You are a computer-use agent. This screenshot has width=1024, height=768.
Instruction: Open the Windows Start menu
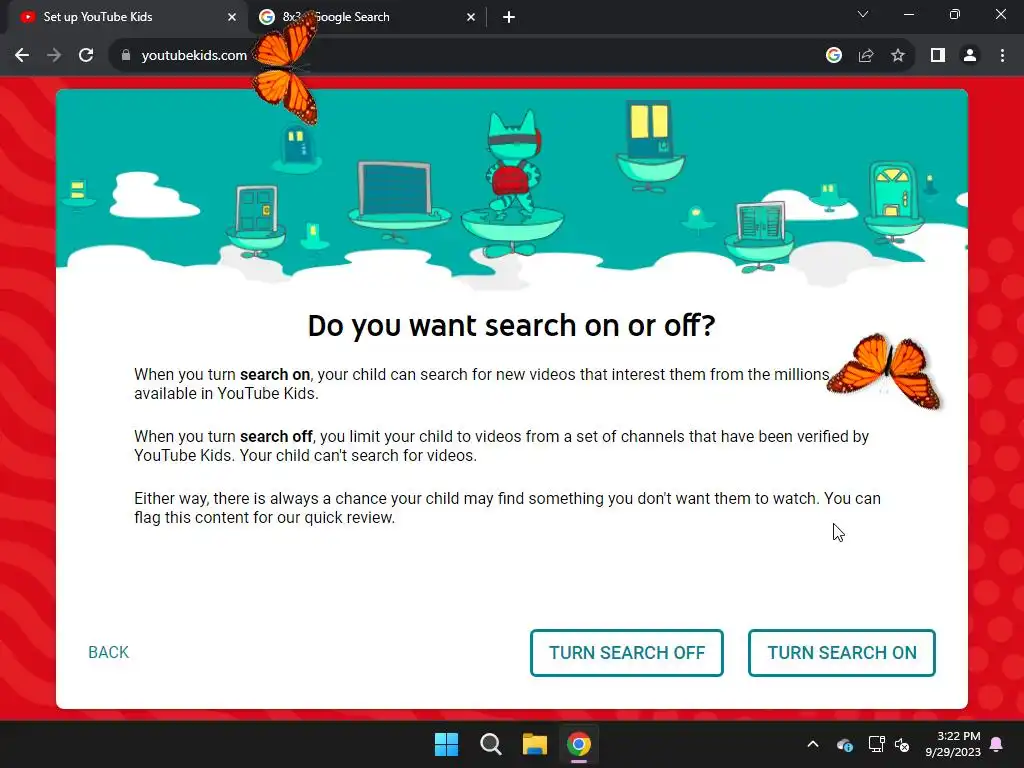447,744
